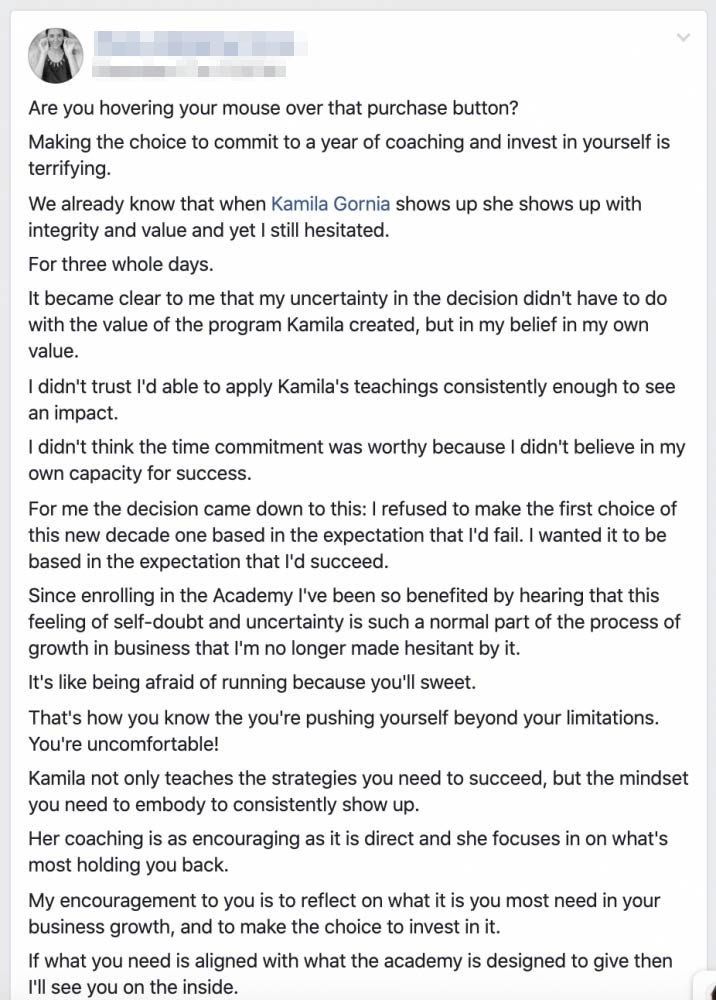Click the blurred author name
Viewport: 716px width, 1000px height.
(x=200, y=44)
